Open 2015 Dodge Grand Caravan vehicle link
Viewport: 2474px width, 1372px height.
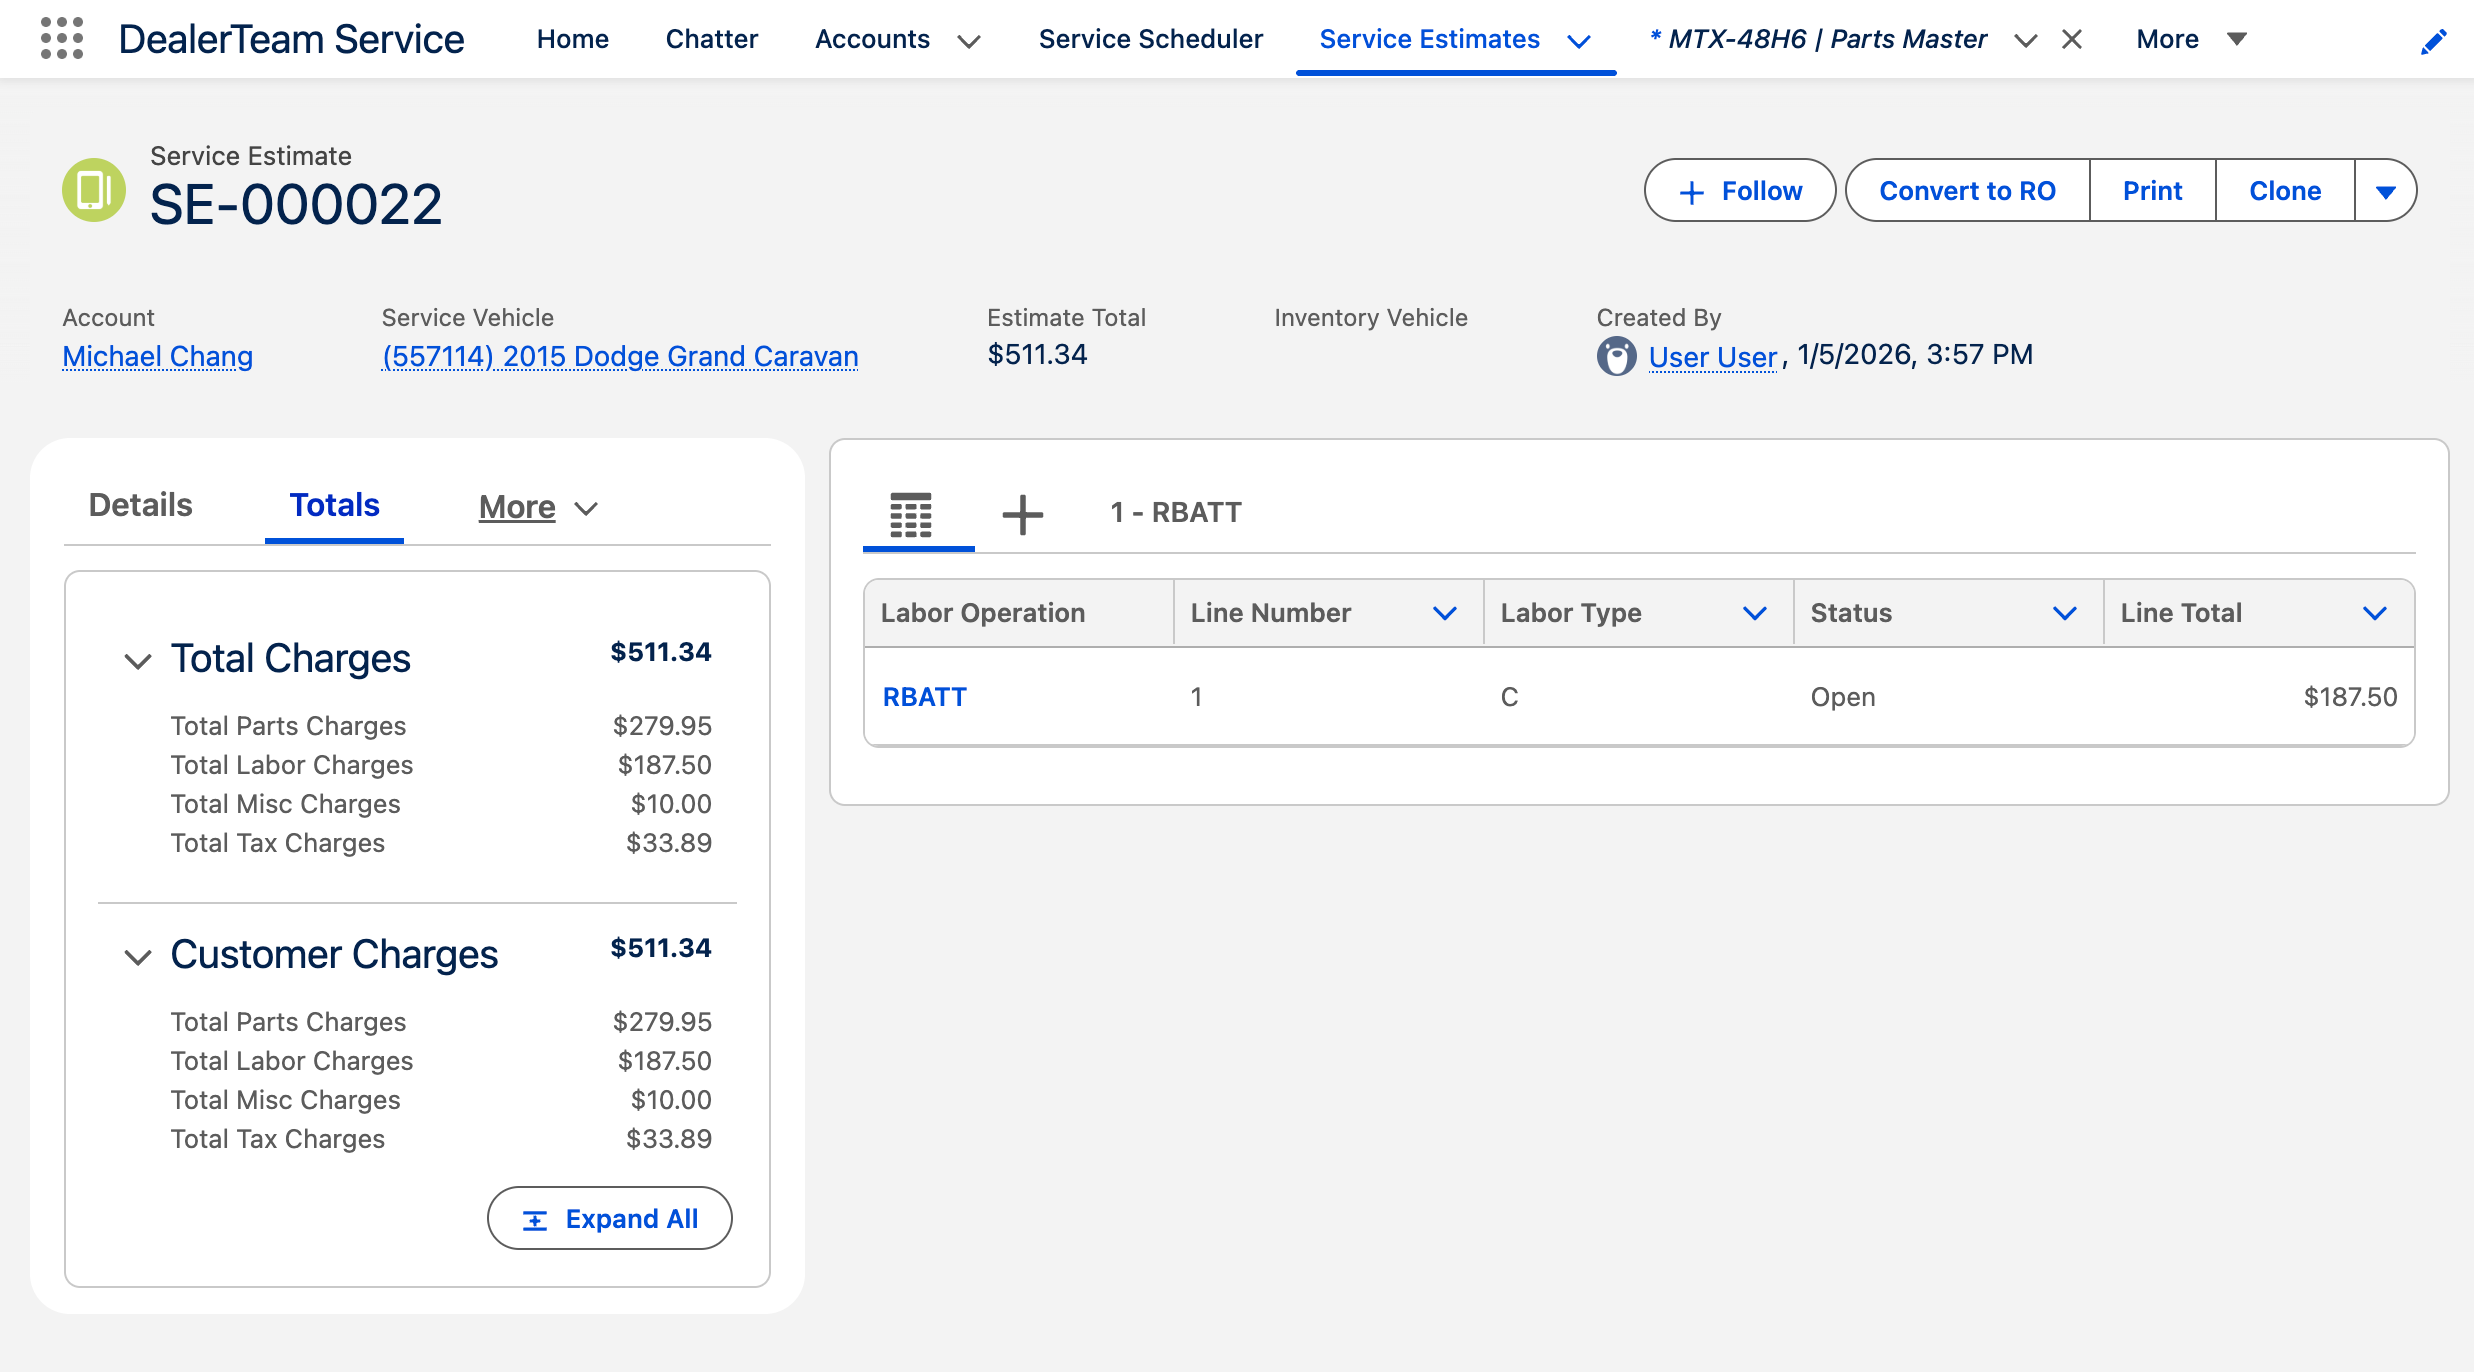pyautogui.click(x=619, y=356)
